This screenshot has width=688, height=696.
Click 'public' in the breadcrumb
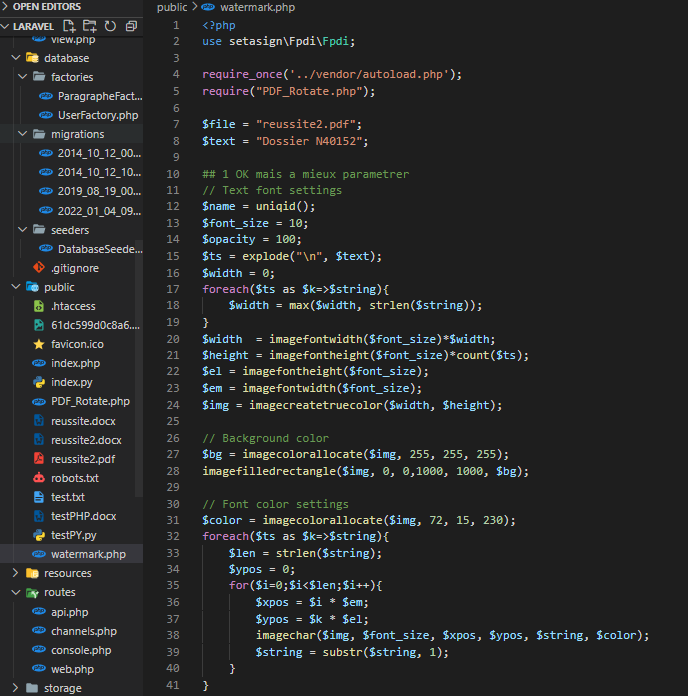click(x=172, y=7)
